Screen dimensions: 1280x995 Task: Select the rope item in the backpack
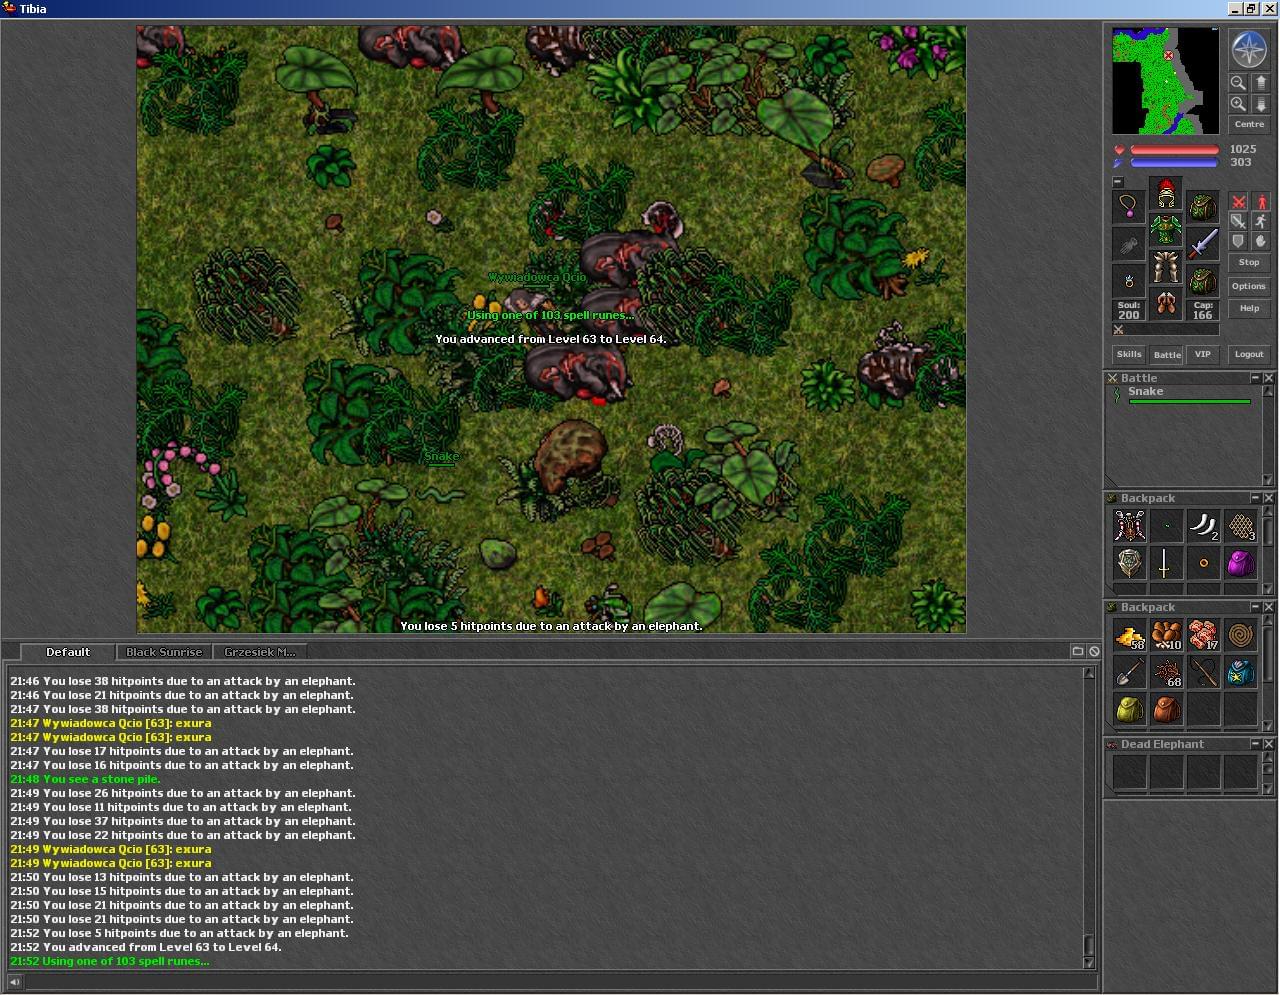click(x=1241, y=635)
